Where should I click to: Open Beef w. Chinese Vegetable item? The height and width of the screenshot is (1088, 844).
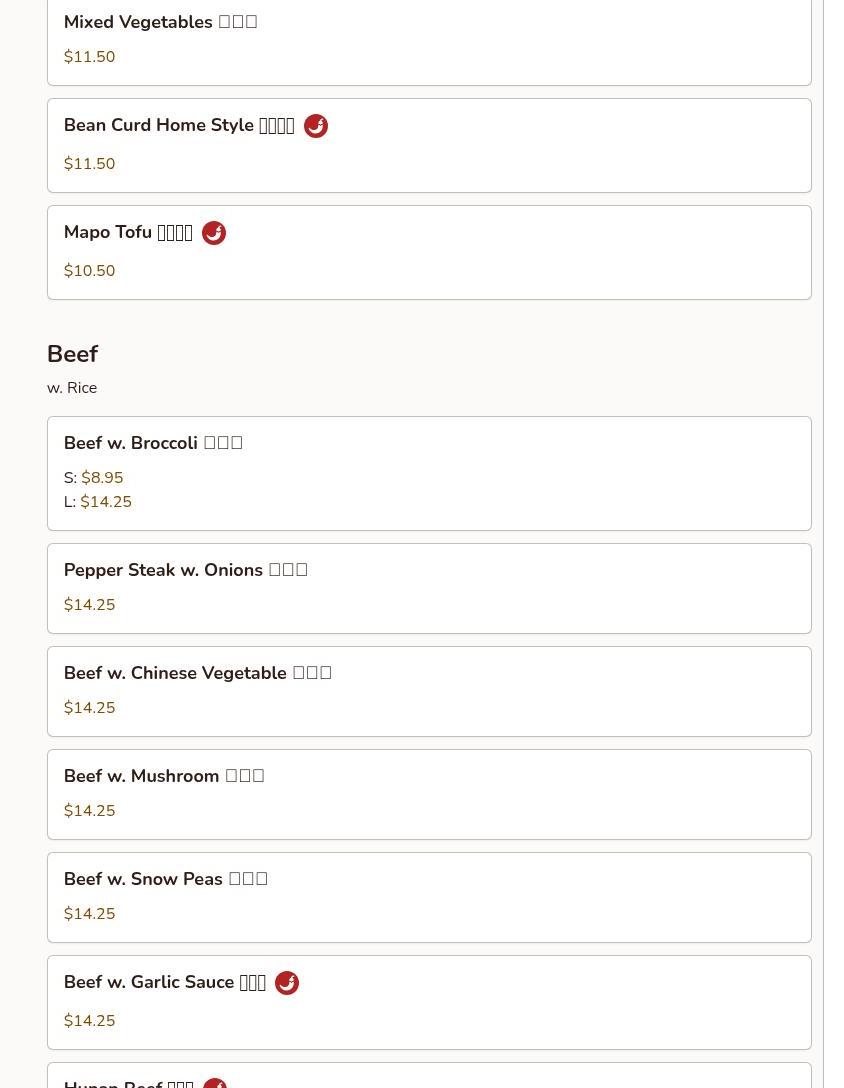[x=197, y=673]
